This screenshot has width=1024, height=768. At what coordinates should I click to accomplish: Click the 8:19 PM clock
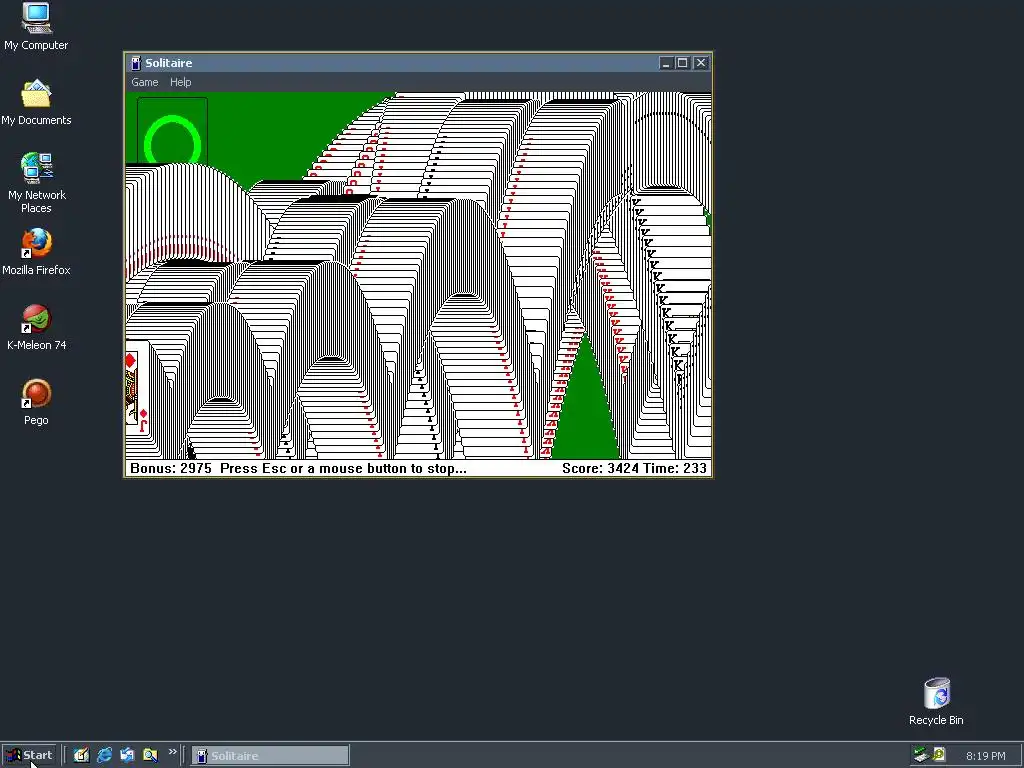985,756
